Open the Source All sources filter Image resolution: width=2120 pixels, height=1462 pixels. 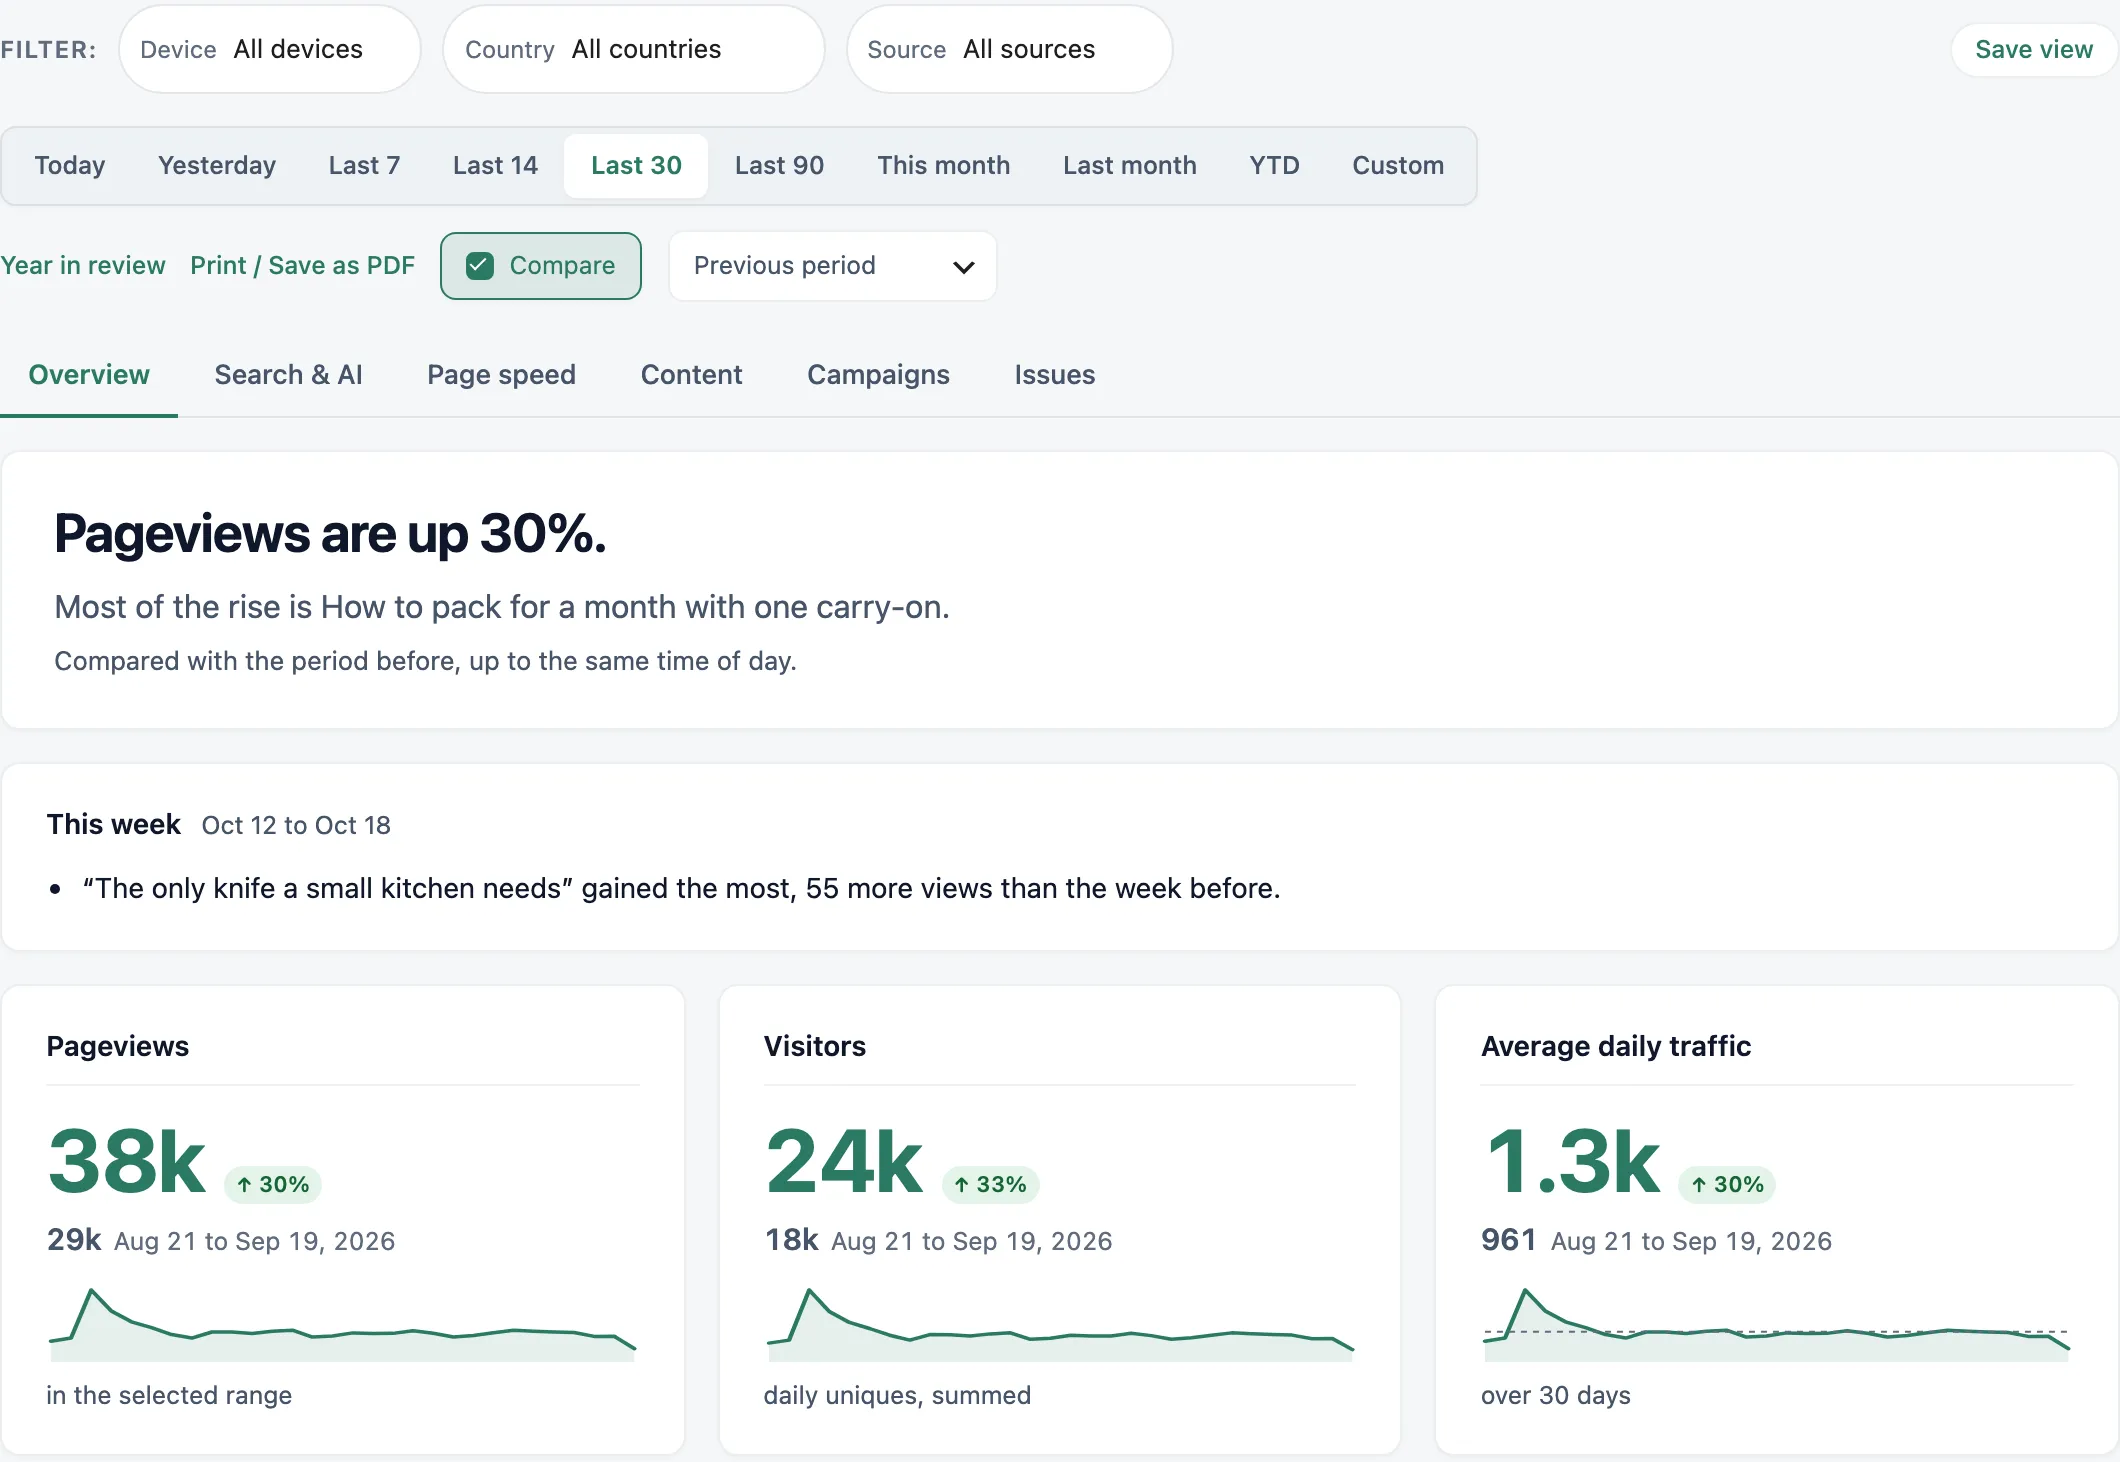point(1009,49)
